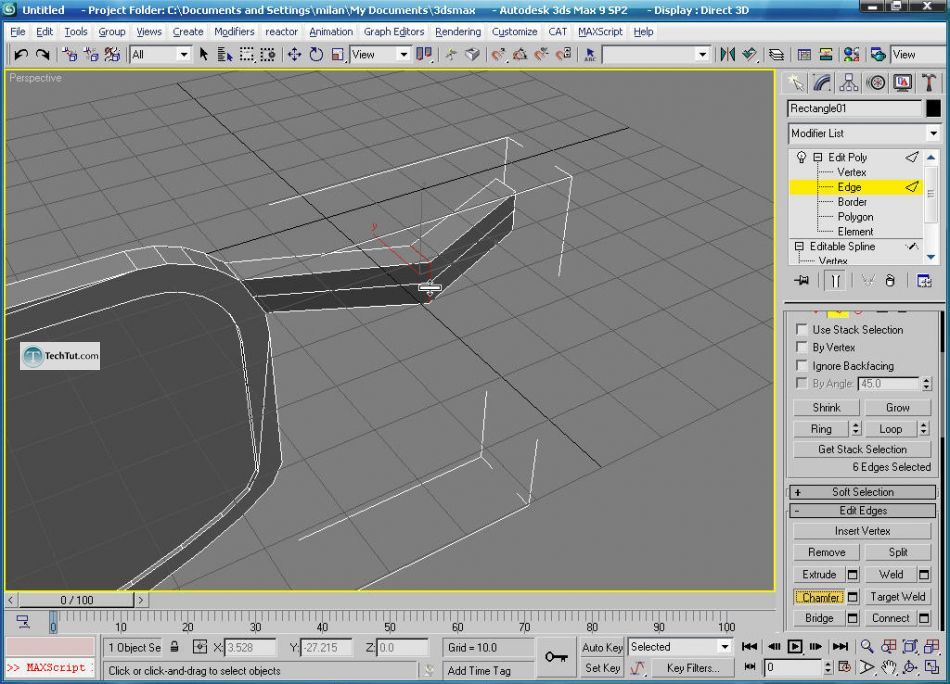Image resolution: width=950 pixels, height=684 pixels.
Task: Click the Undo arrow icon
Action: click(19, 55)
